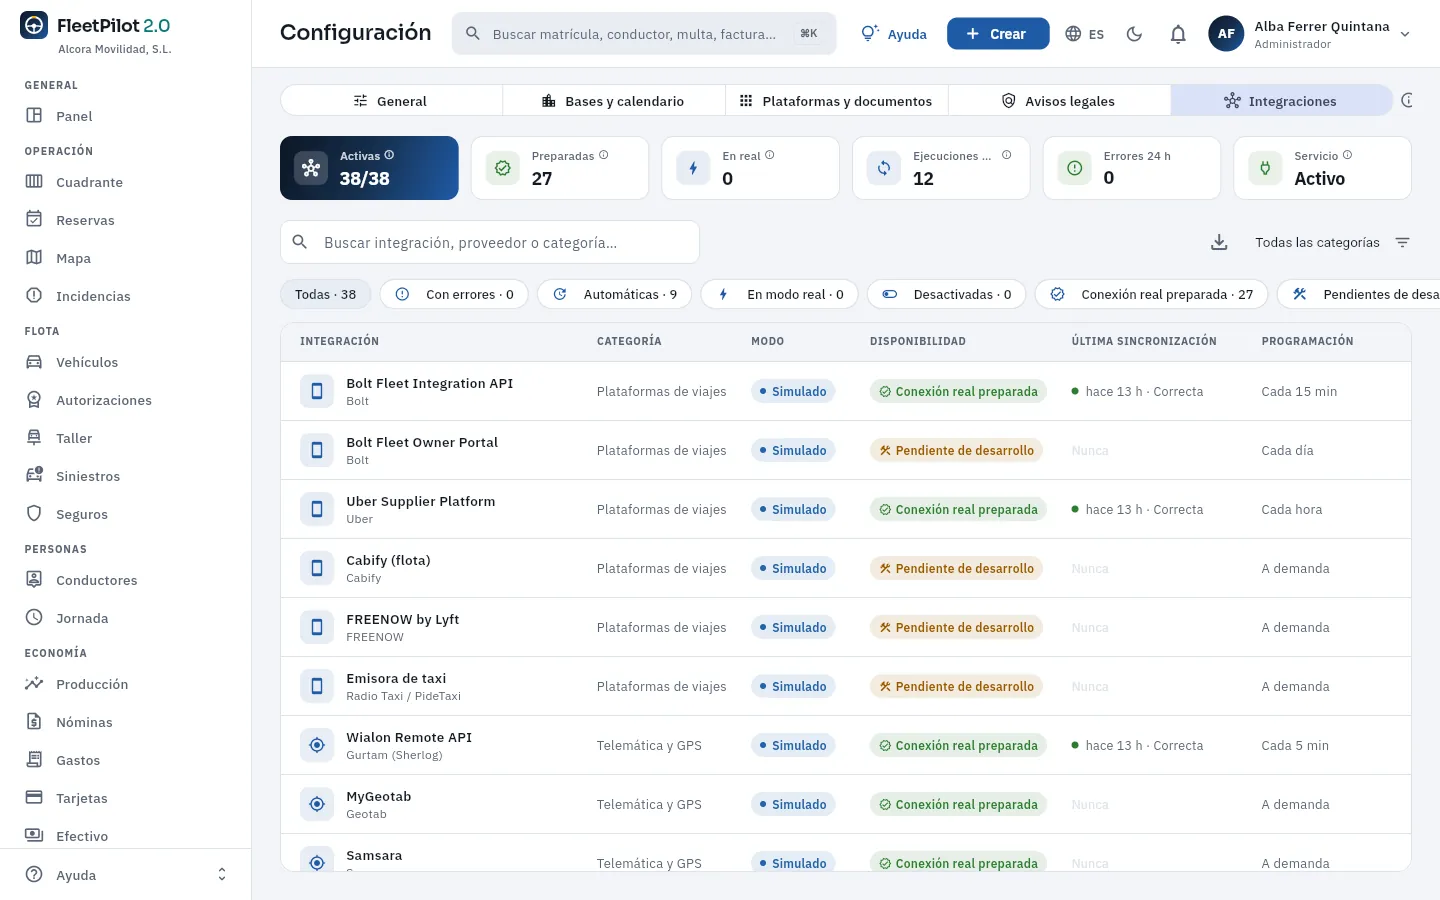Screen dimensions: 1440x900
Task: Open the Ejecuciones 12 stat card
Action: (941, 168)
